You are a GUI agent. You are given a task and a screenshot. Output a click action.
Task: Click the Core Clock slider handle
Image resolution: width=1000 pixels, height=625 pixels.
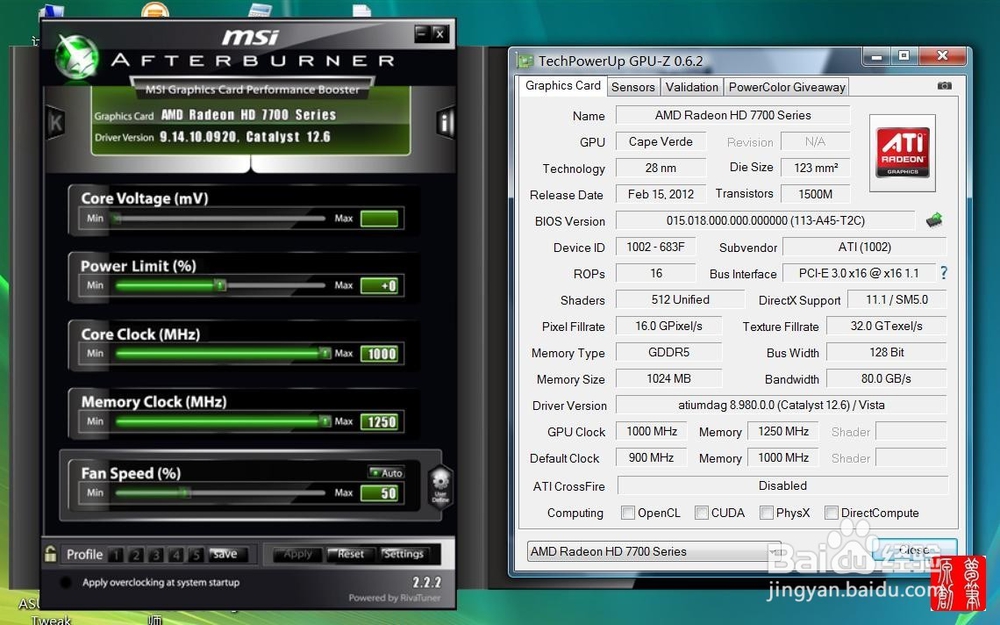pyautogui.click(x=325, y=353)
